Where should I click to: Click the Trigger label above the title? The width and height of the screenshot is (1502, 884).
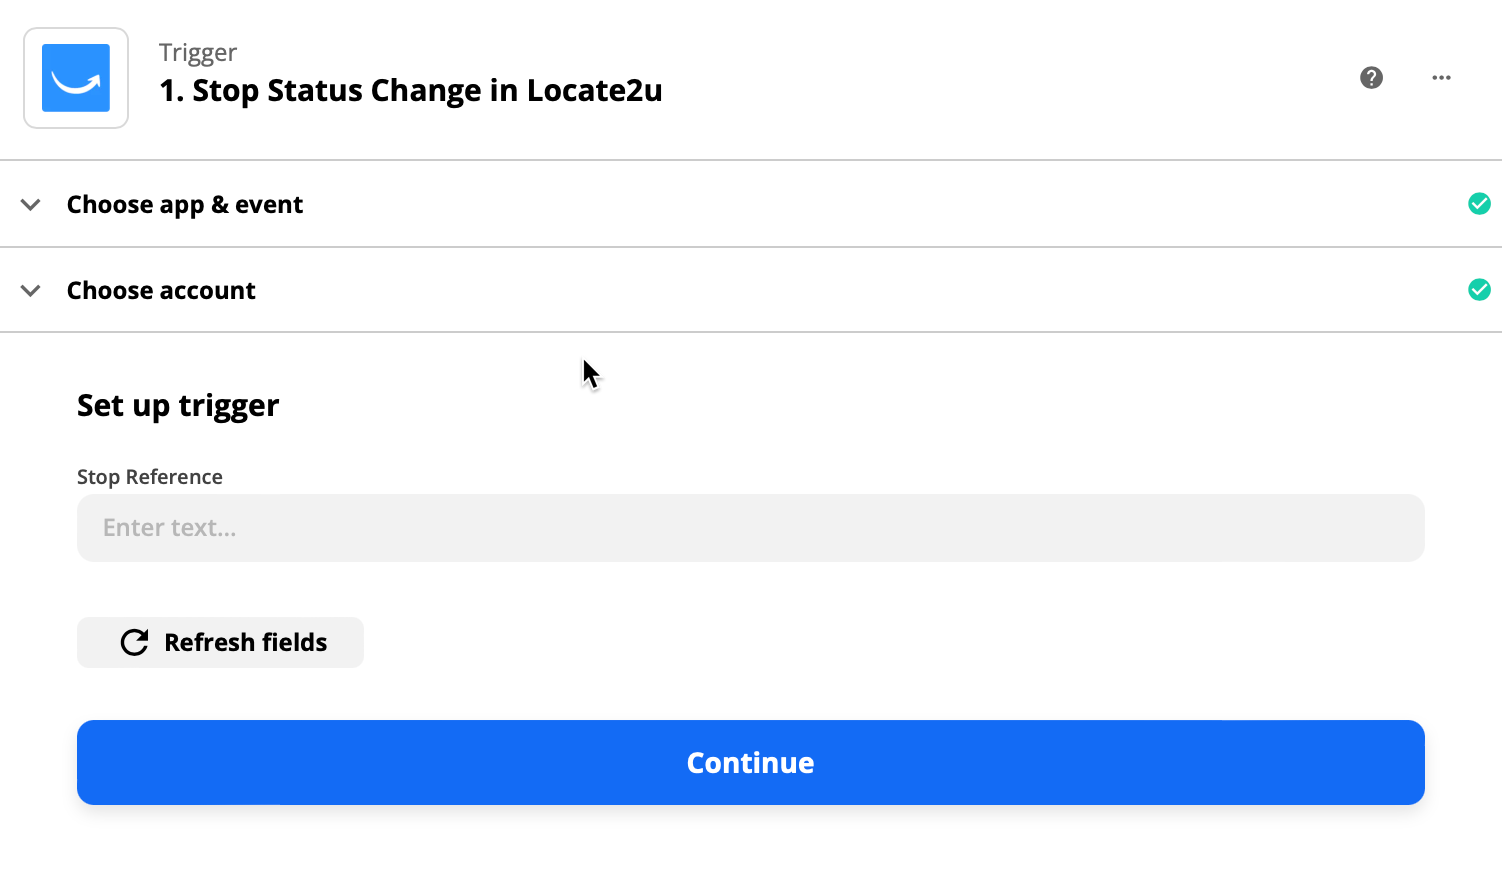pos(198,53)
